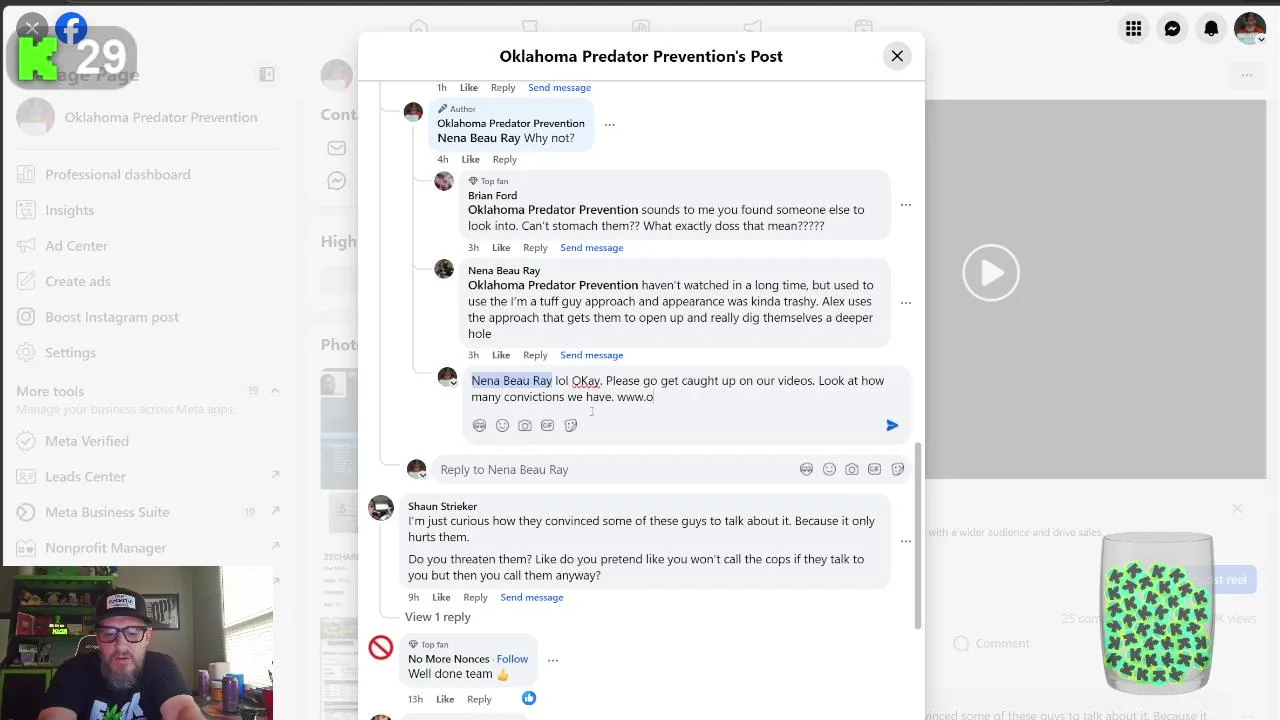Close the Oklahoma Predator Prevention's Post dialog
1280x720 pixels.
897,56
